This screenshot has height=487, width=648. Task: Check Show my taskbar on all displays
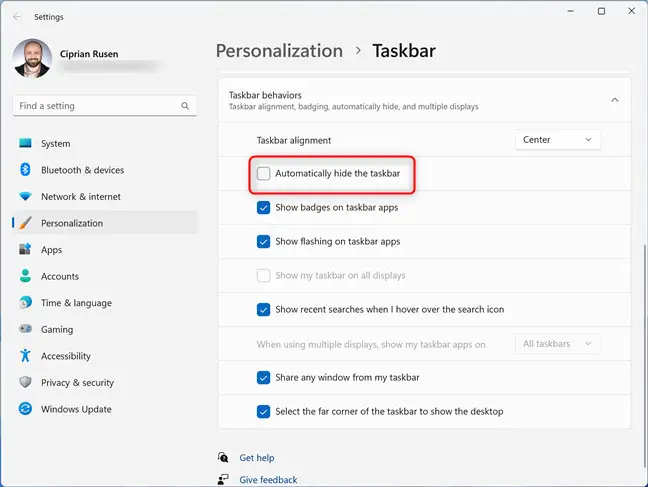pos(263,275)
